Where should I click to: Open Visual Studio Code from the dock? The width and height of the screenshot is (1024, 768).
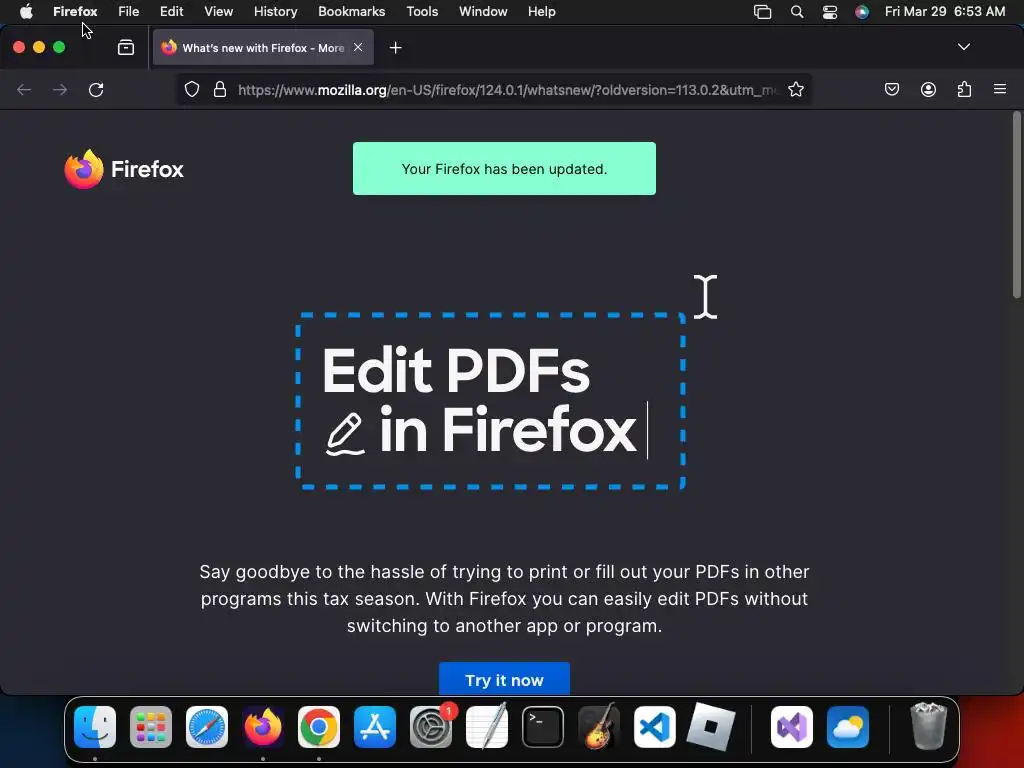pyautogui.click(x=654, y=727)
